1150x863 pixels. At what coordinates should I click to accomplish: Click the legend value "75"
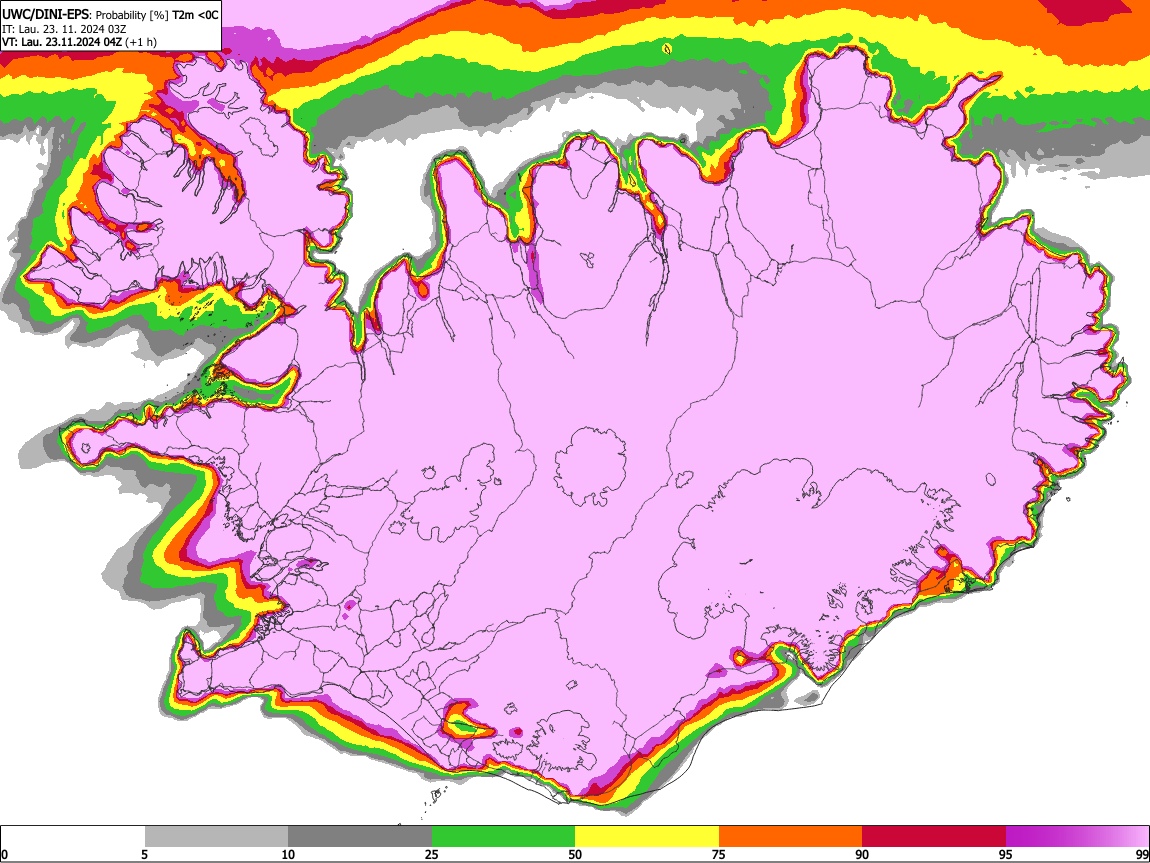click(719, 854)
